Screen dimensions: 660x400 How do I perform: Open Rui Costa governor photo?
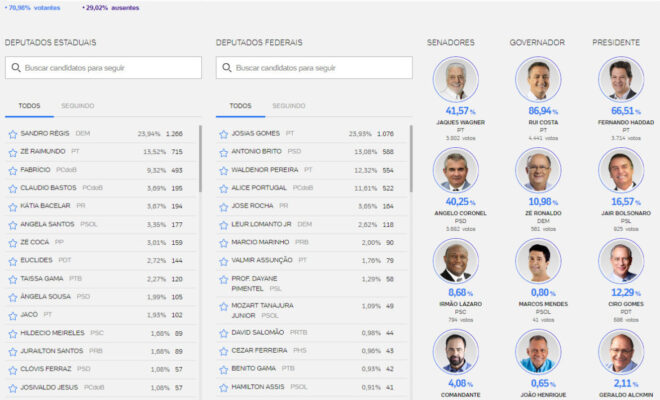point(537,80)
